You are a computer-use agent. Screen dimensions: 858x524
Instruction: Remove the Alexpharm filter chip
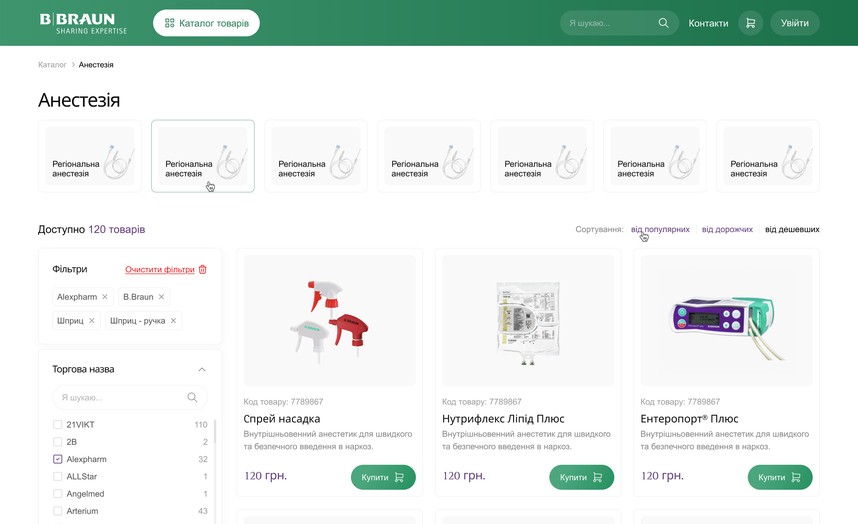coord(105,296)
